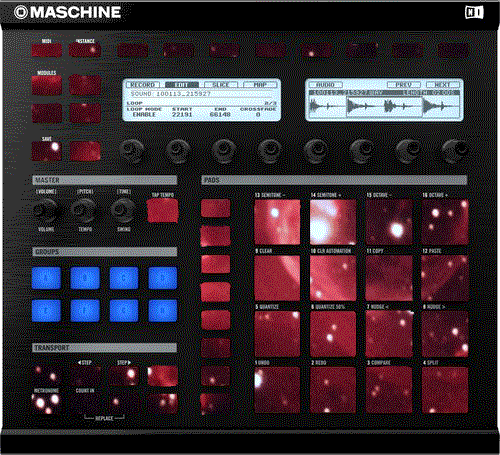Viewport: 500px width, 455px height.
Task: Tap pad 4 labeled Split
Action: point(445,390)
